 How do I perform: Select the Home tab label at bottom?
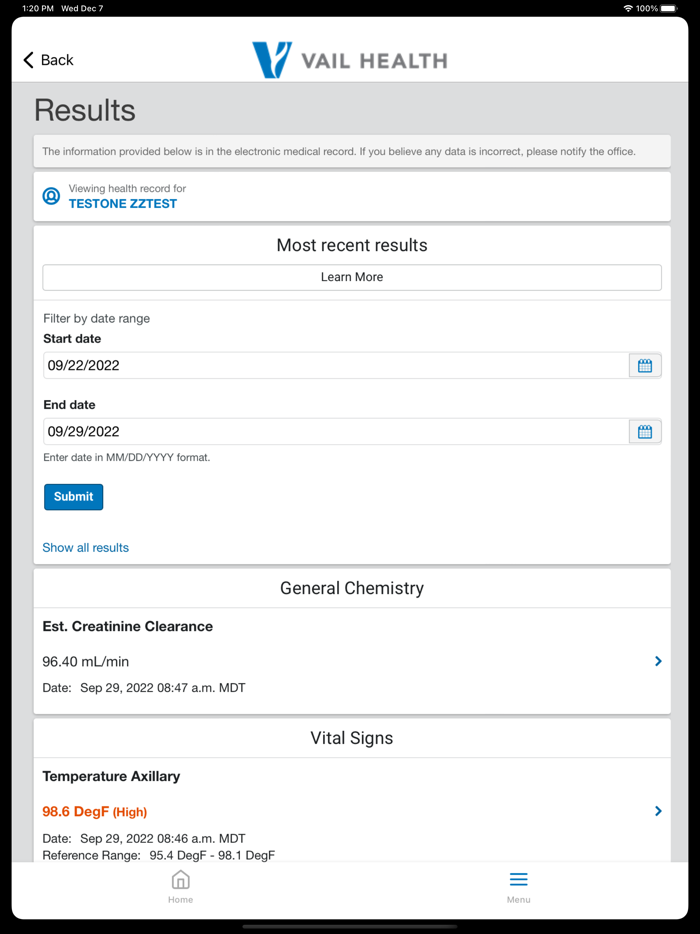coord(180,899)
